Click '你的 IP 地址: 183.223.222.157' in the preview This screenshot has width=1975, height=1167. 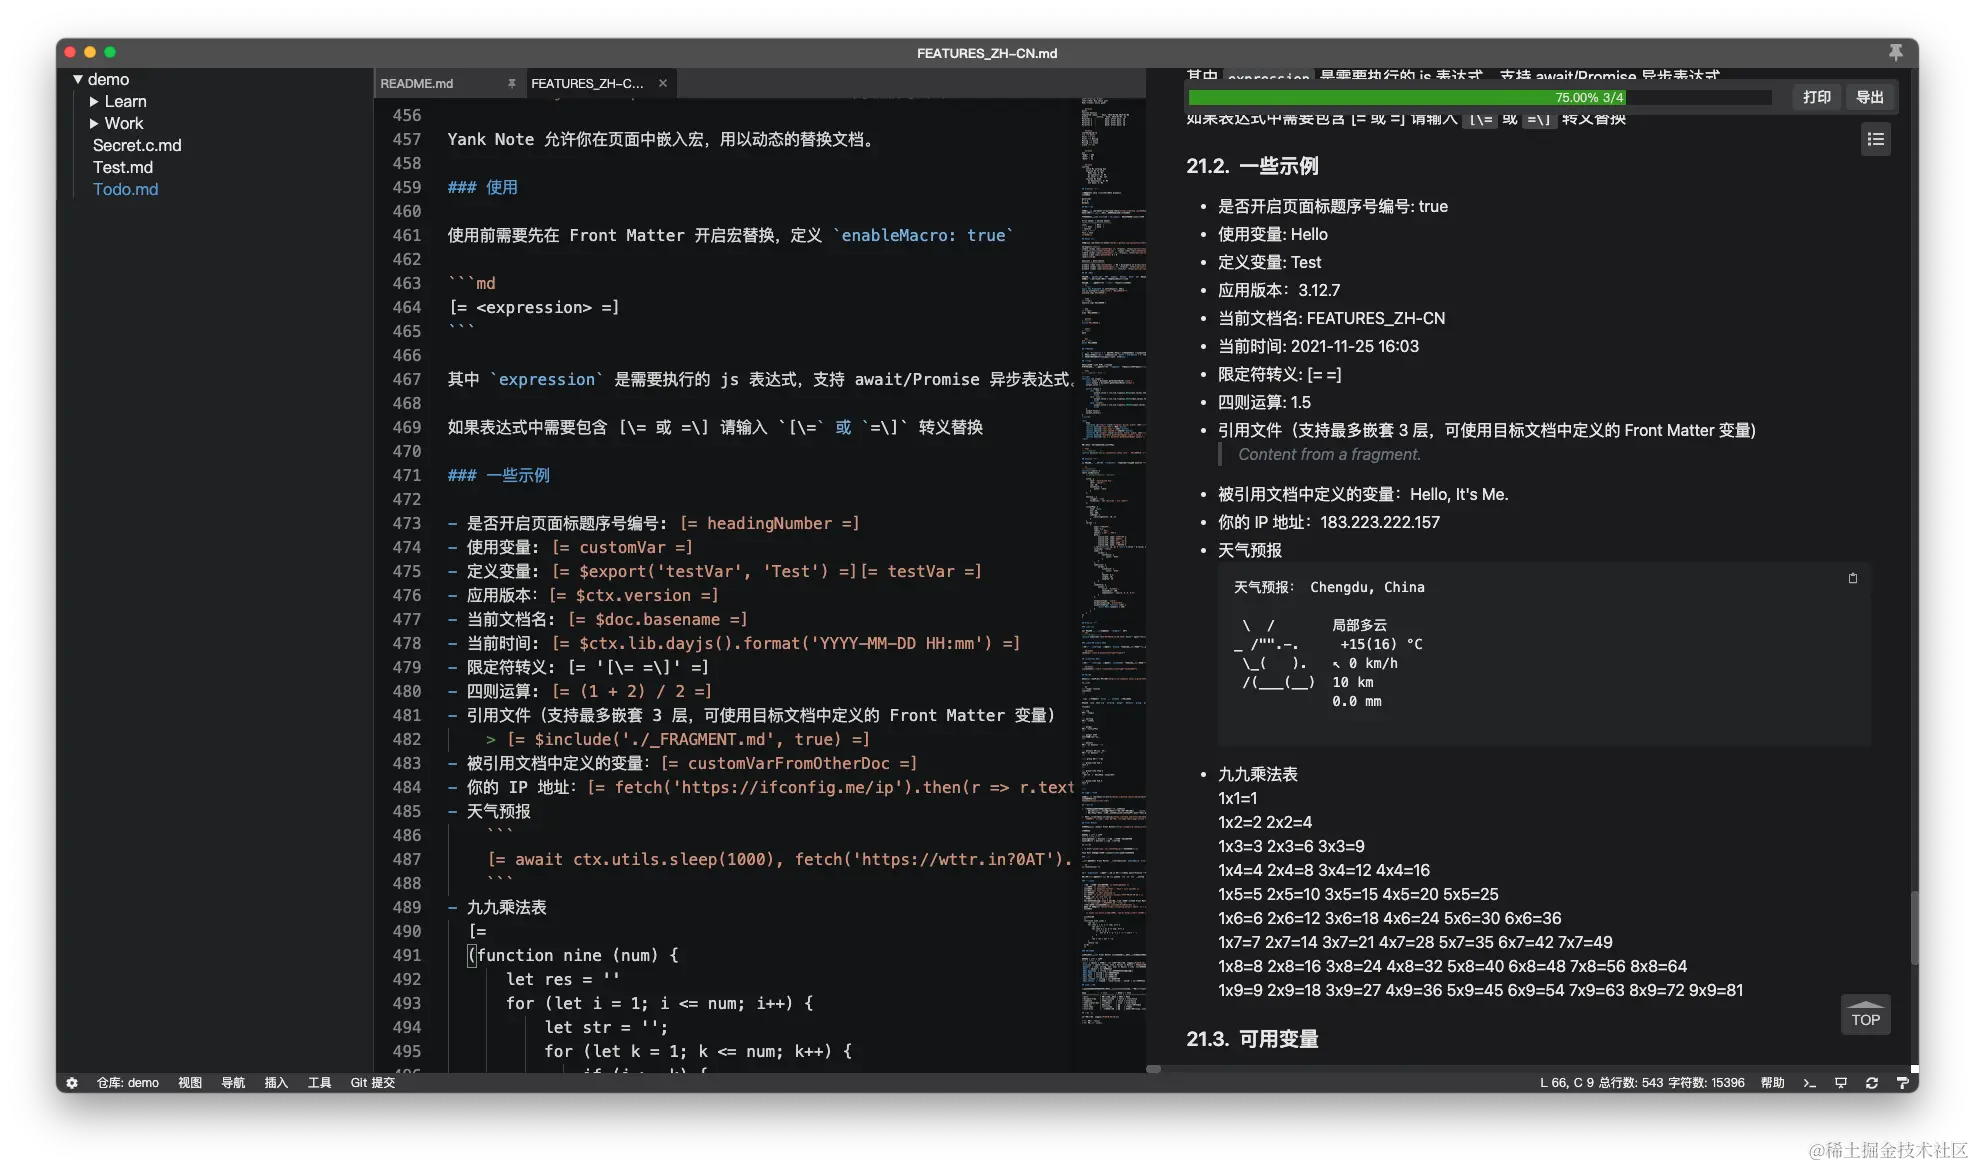point(1328,522)
